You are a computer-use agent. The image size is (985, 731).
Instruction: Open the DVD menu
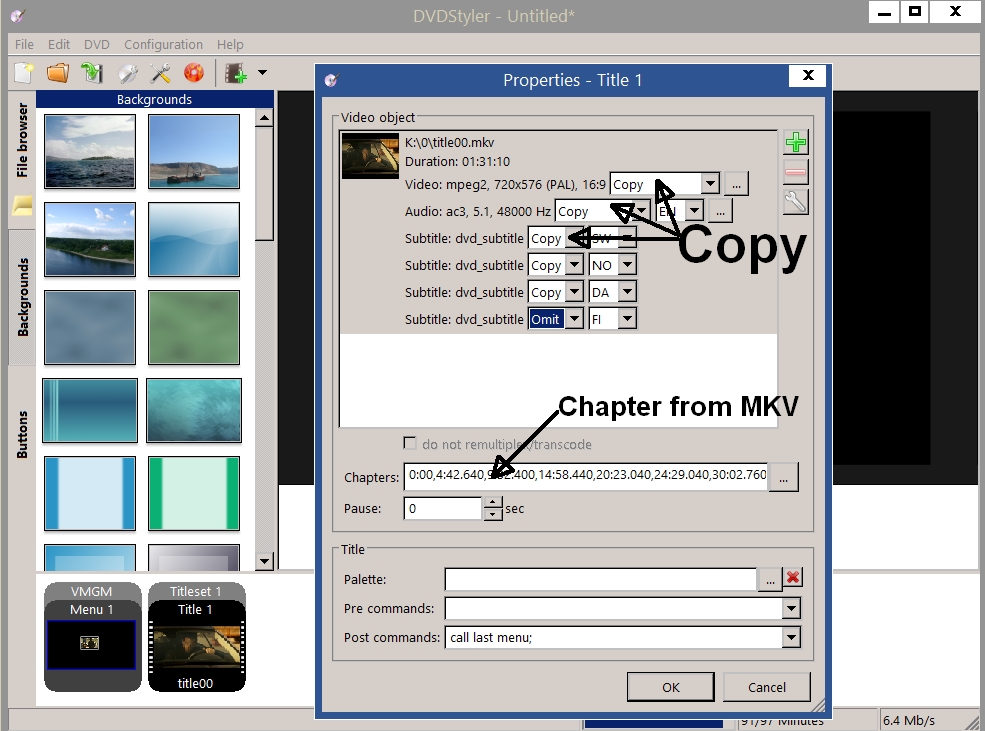(x=97, y=45)
